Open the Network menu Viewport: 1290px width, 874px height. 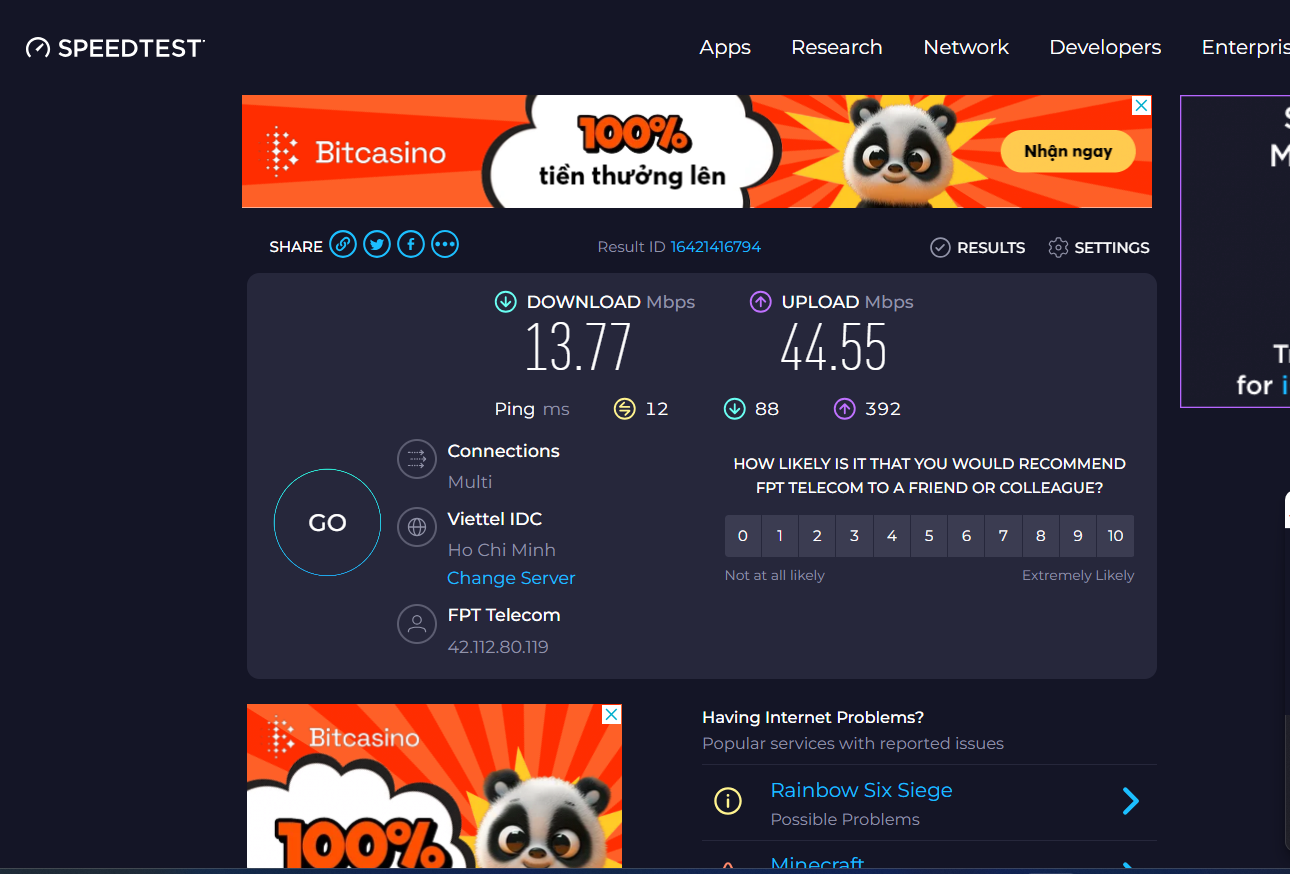click(x=966, y=48)
